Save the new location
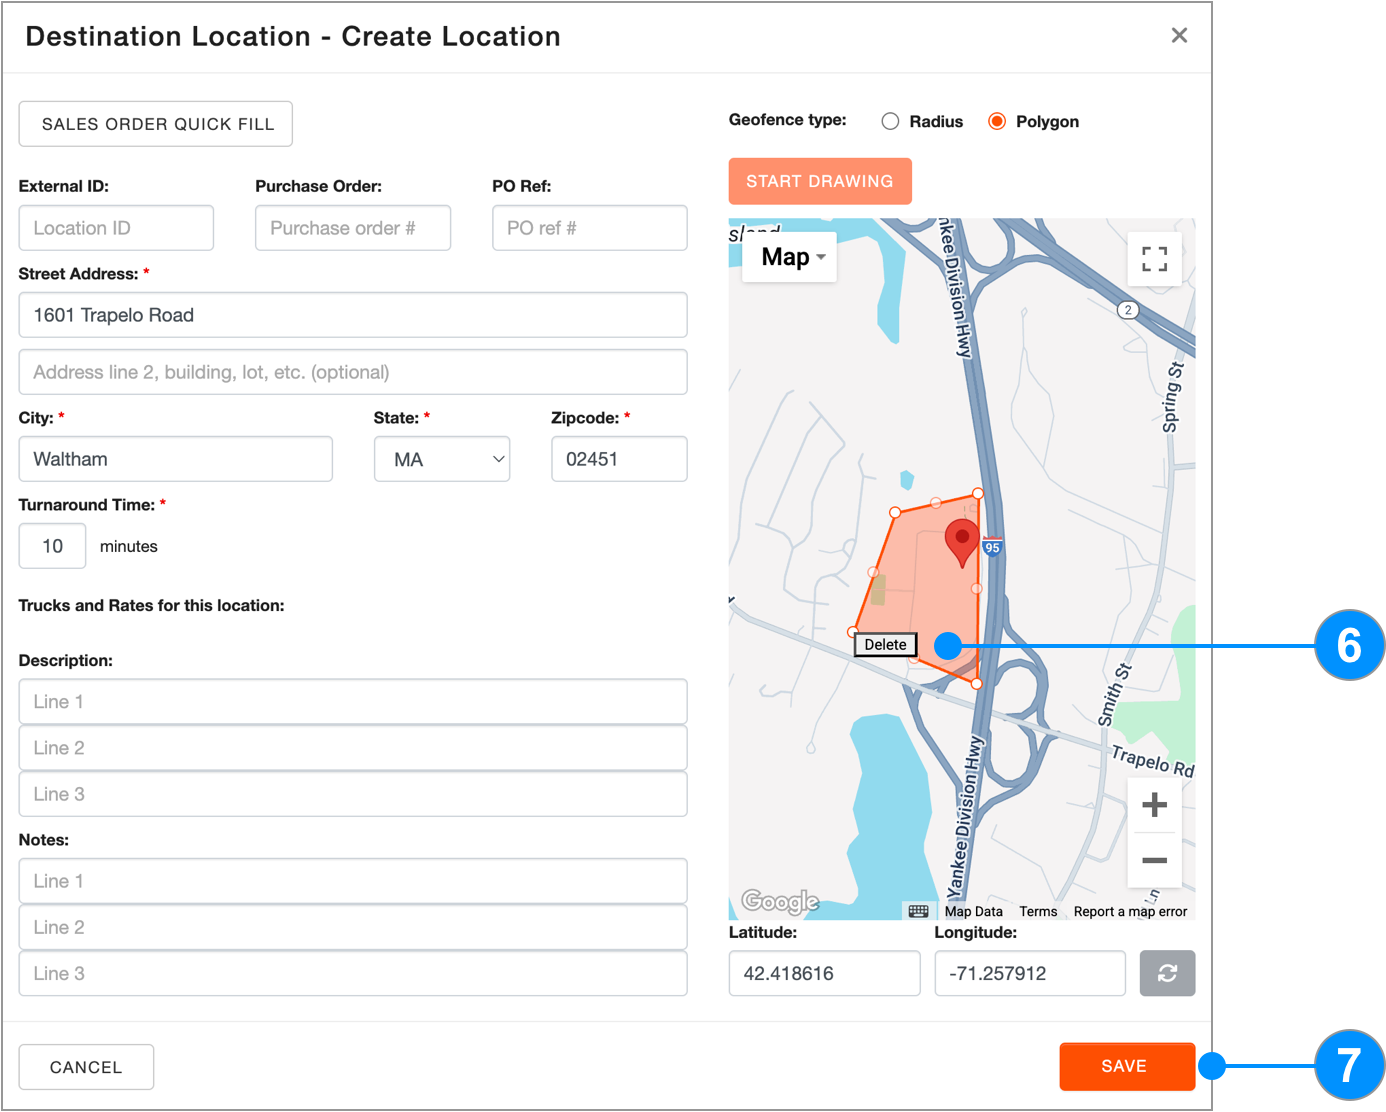This screenshot has height=1112, width=1386. (x=1127, y=1066)
